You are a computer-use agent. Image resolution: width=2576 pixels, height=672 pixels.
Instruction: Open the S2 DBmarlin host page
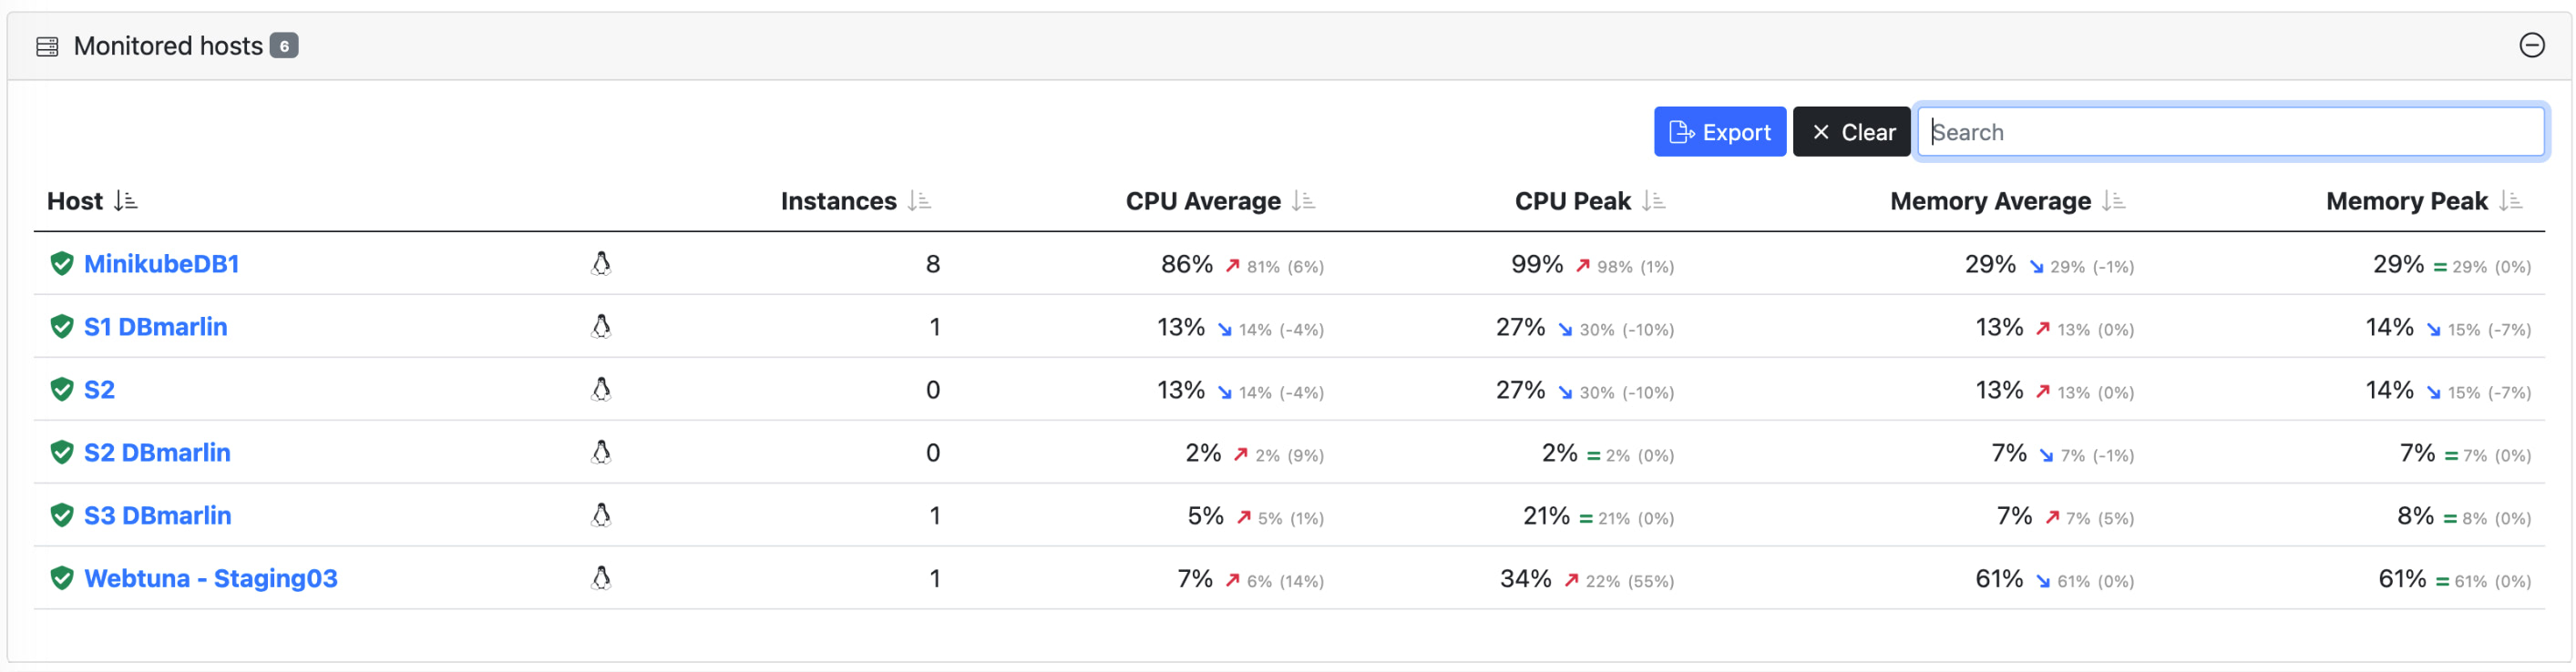point(157,452)
